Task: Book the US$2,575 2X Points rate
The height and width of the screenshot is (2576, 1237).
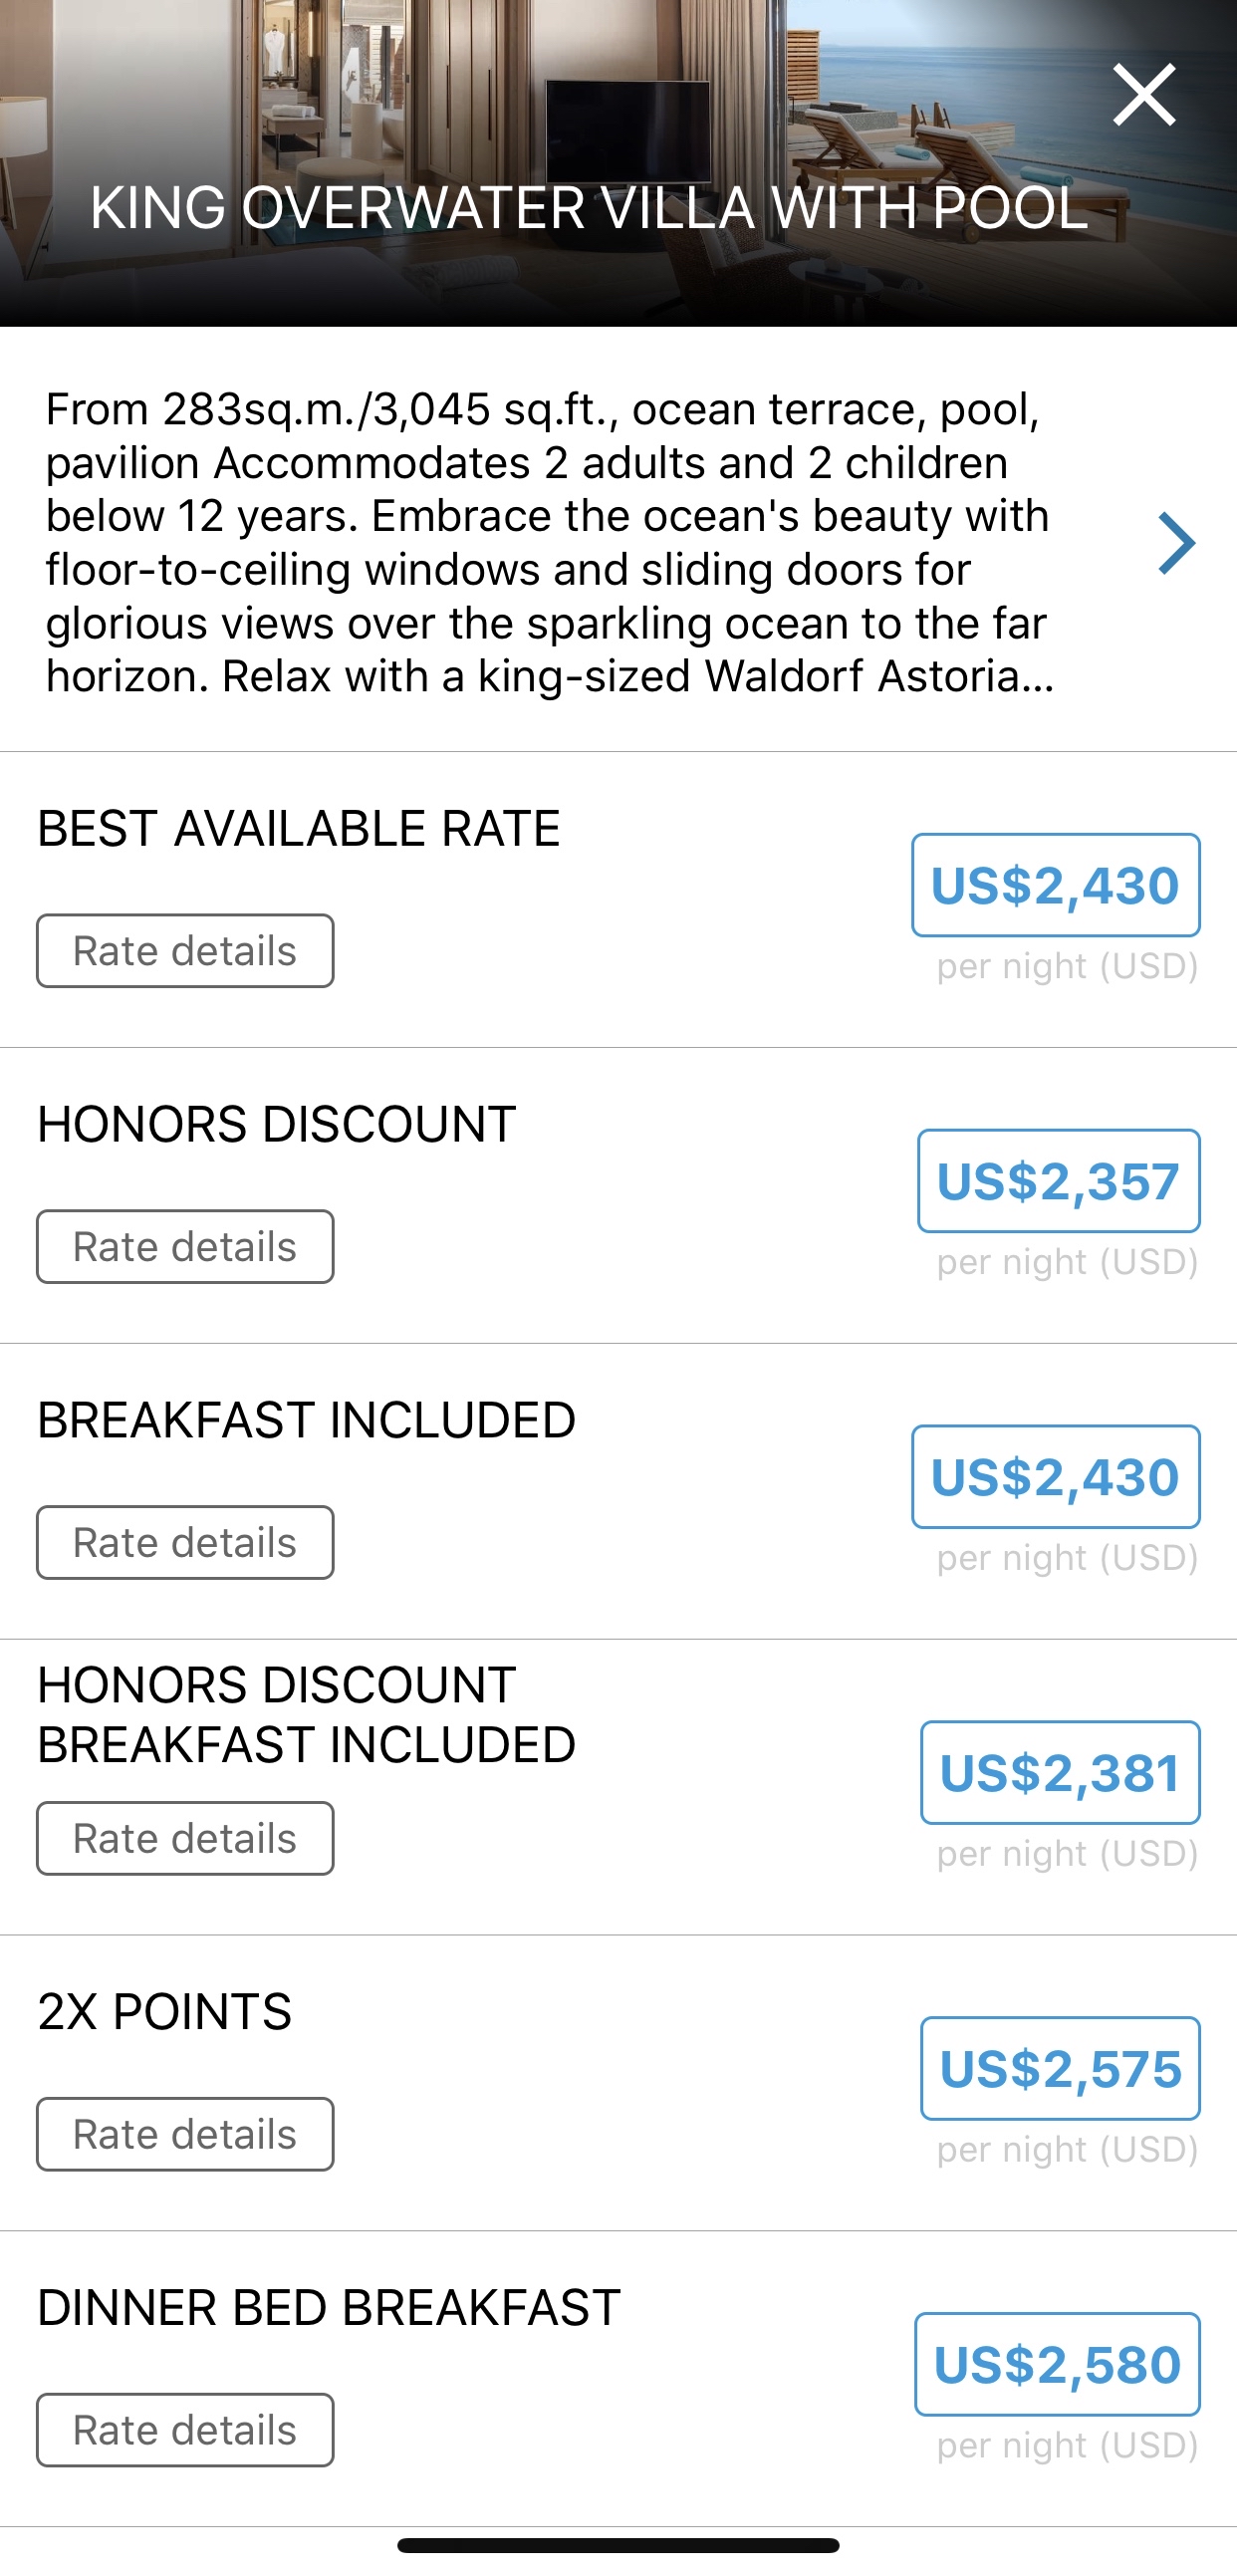Action: click(1060, 2069)
